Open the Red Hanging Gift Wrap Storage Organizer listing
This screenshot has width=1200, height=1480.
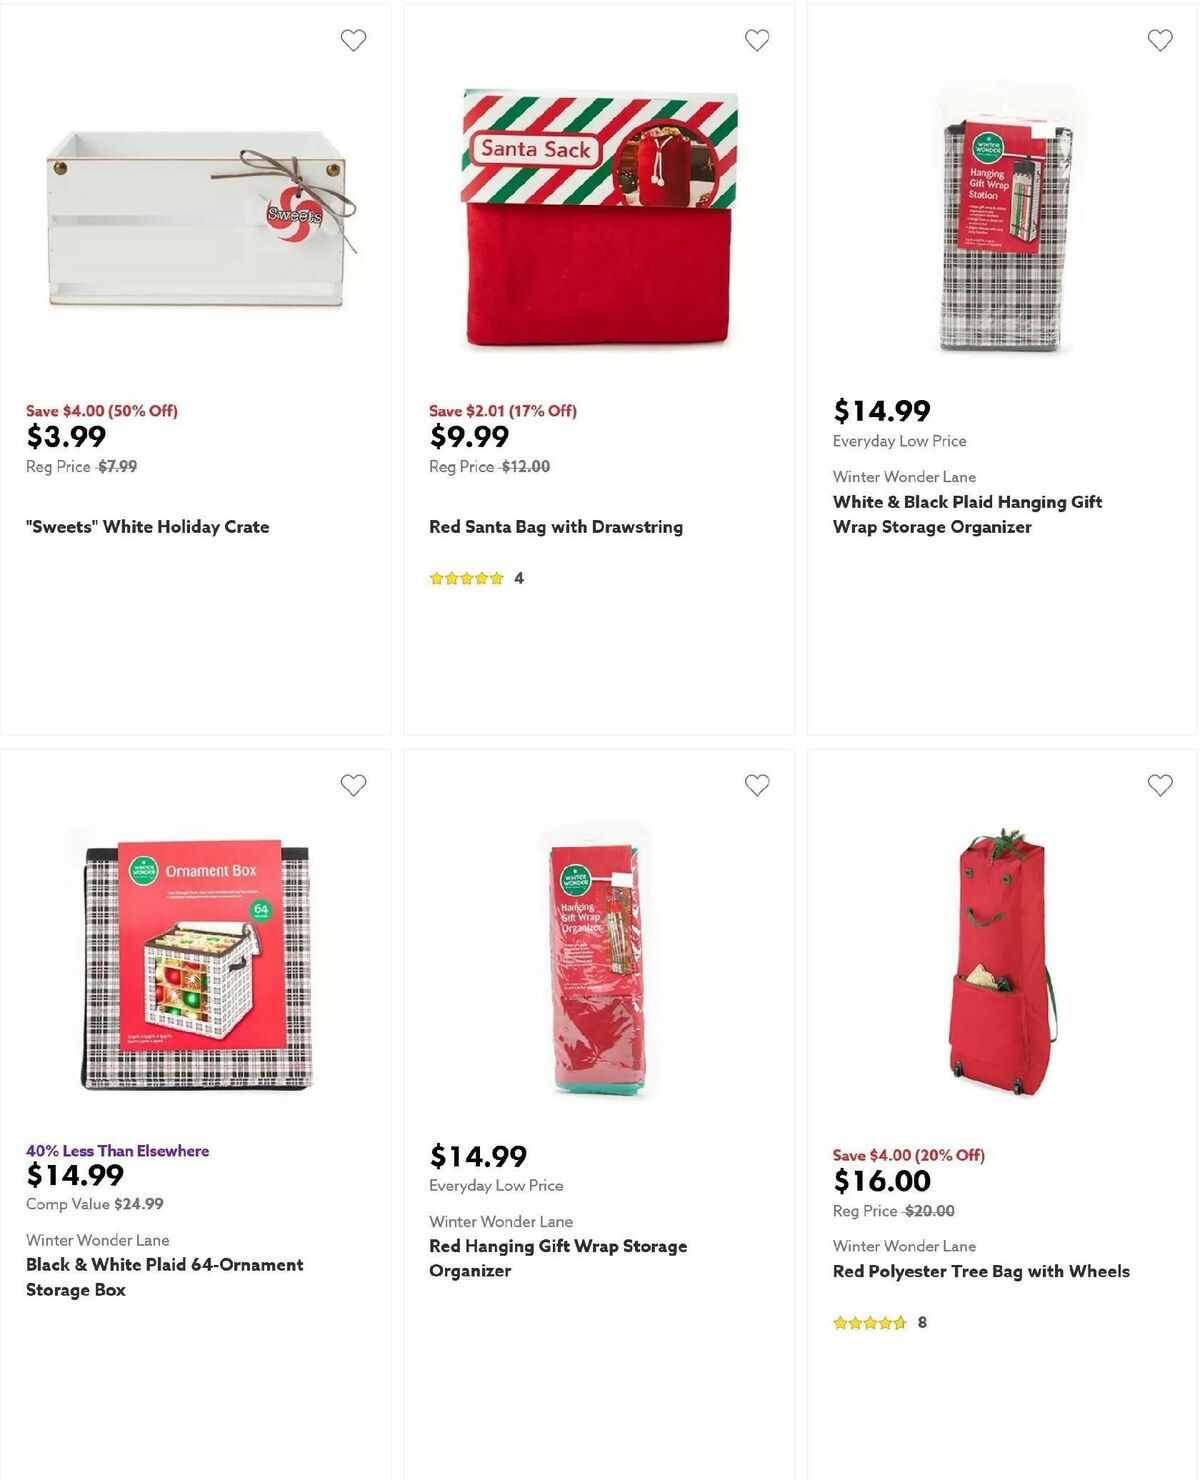tap(557, 1258)
